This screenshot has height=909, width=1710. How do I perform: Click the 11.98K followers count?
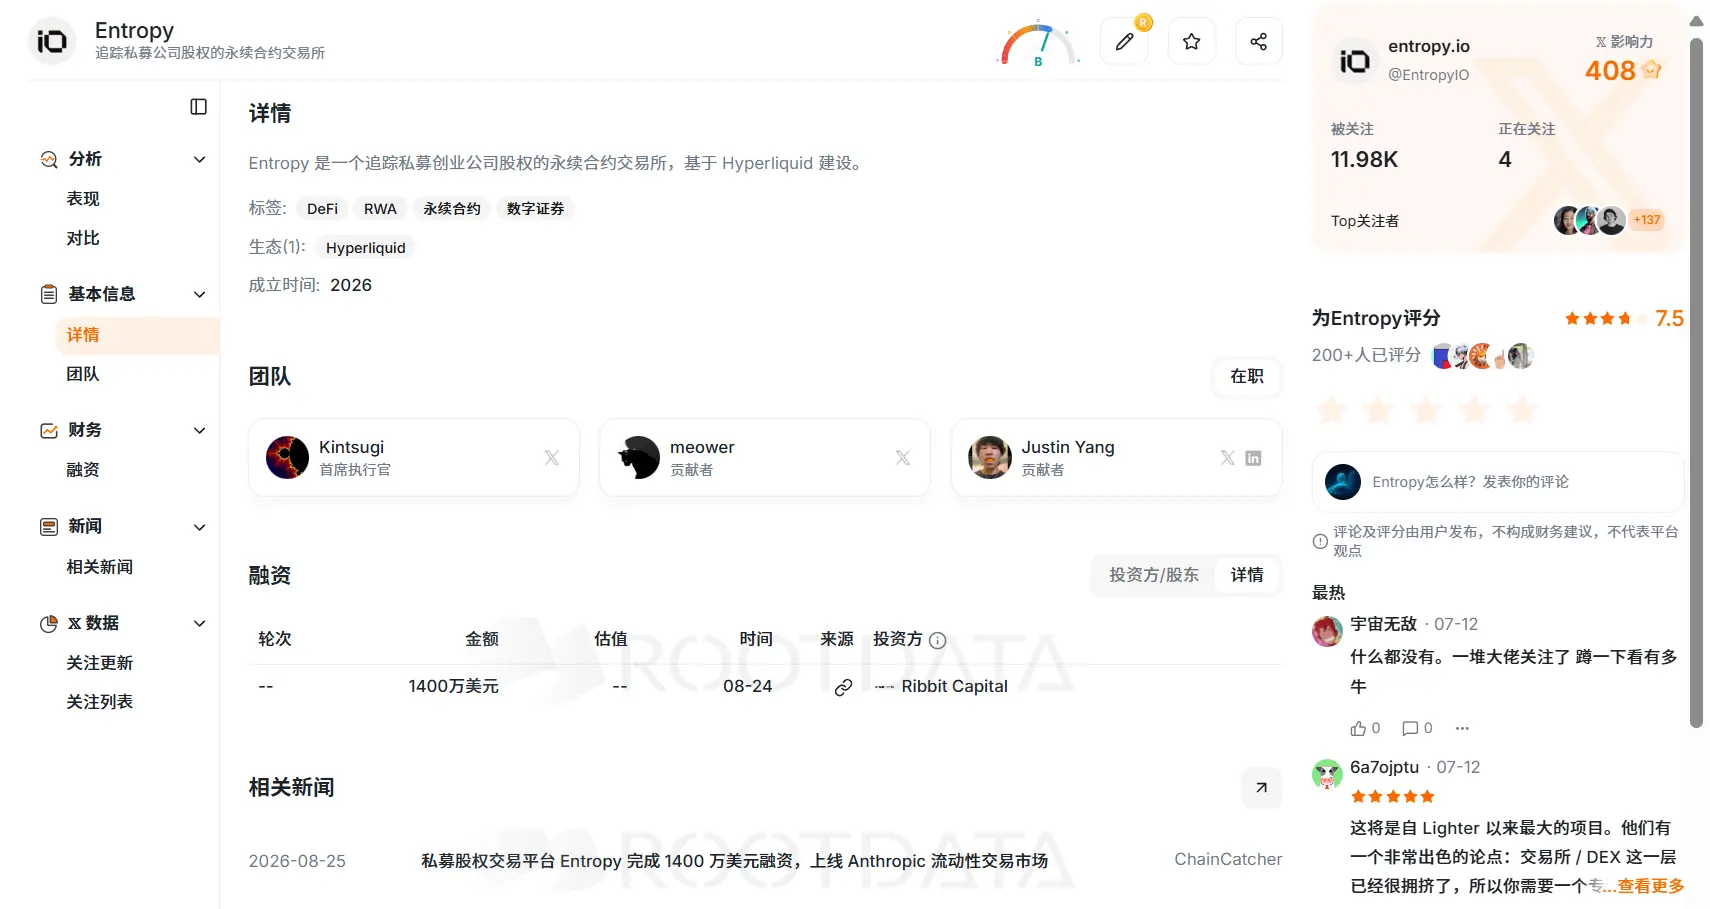[1364, 160]
